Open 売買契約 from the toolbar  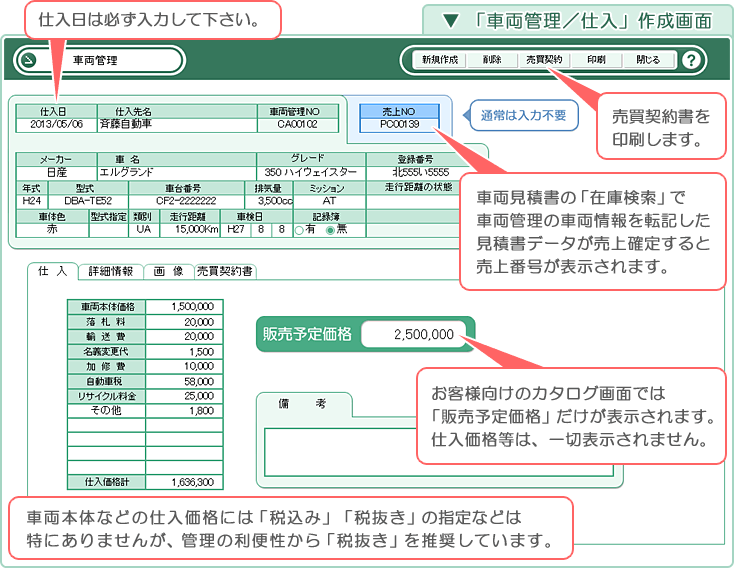pyautogui.click(x=544, y=60)
